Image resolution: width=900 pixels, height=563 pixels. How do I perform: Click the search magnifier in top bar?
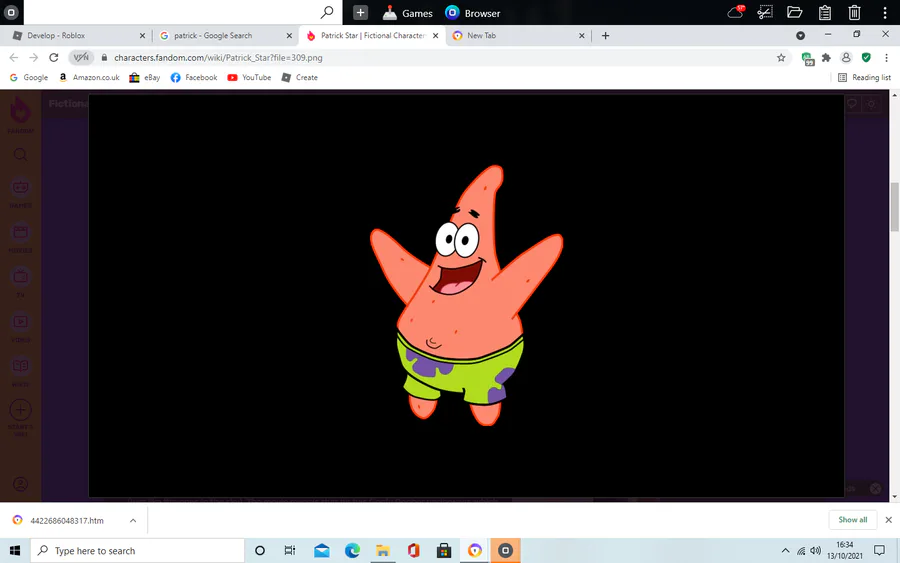pyautogui.click(x=327, y=12)
